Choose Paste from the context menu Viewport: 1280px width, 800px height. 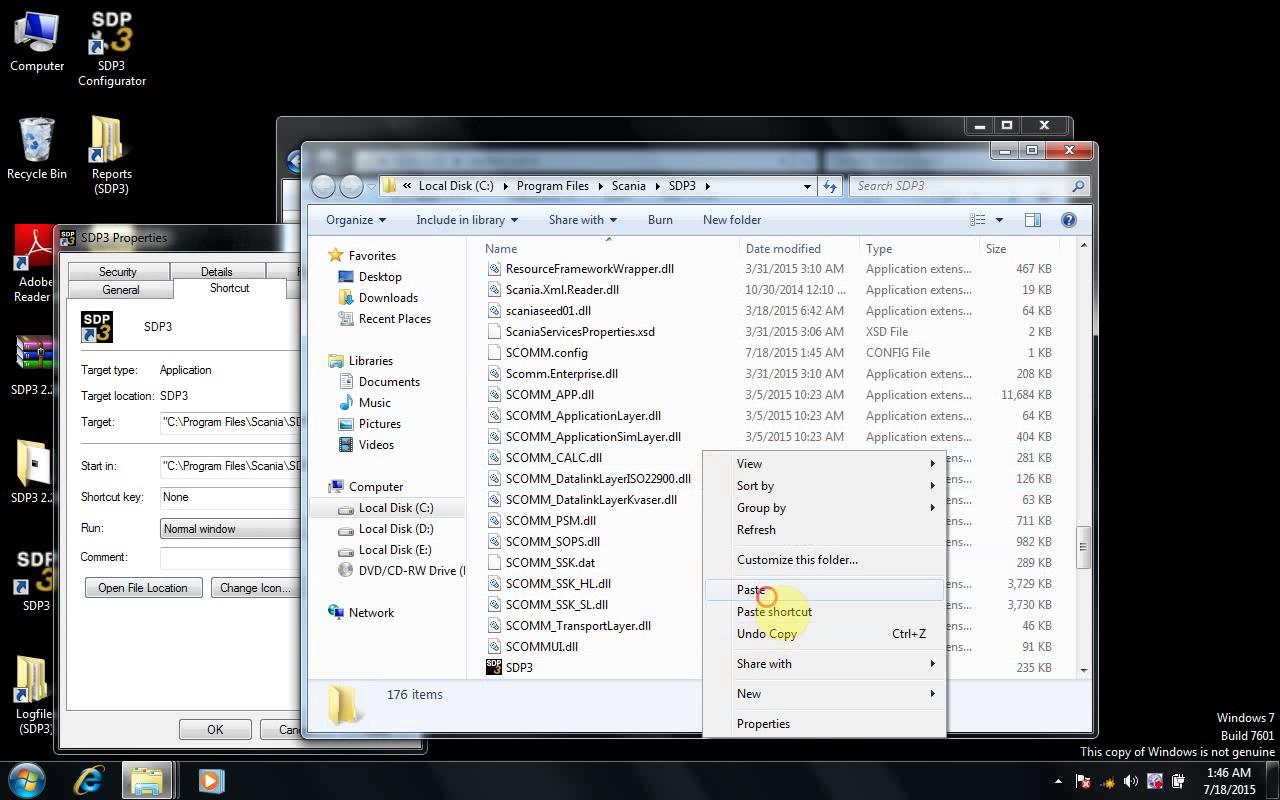[824, 590]
